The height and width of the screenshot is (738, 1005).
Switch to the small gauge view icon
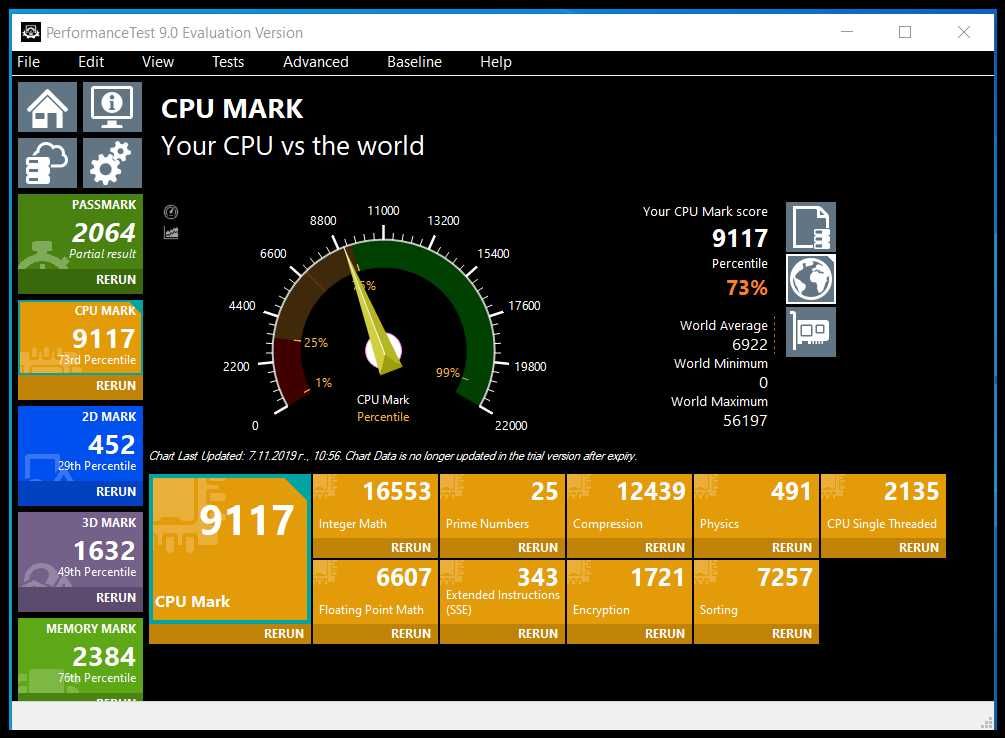click(171, 212)
